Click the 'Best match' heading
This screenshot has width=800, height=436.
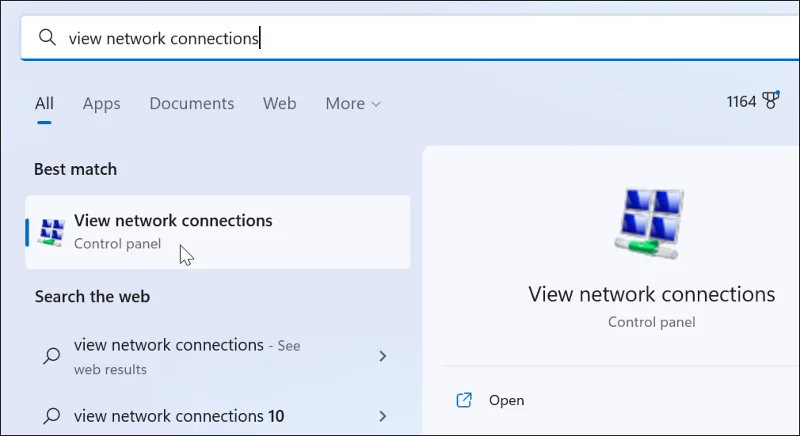coord(76,169)
